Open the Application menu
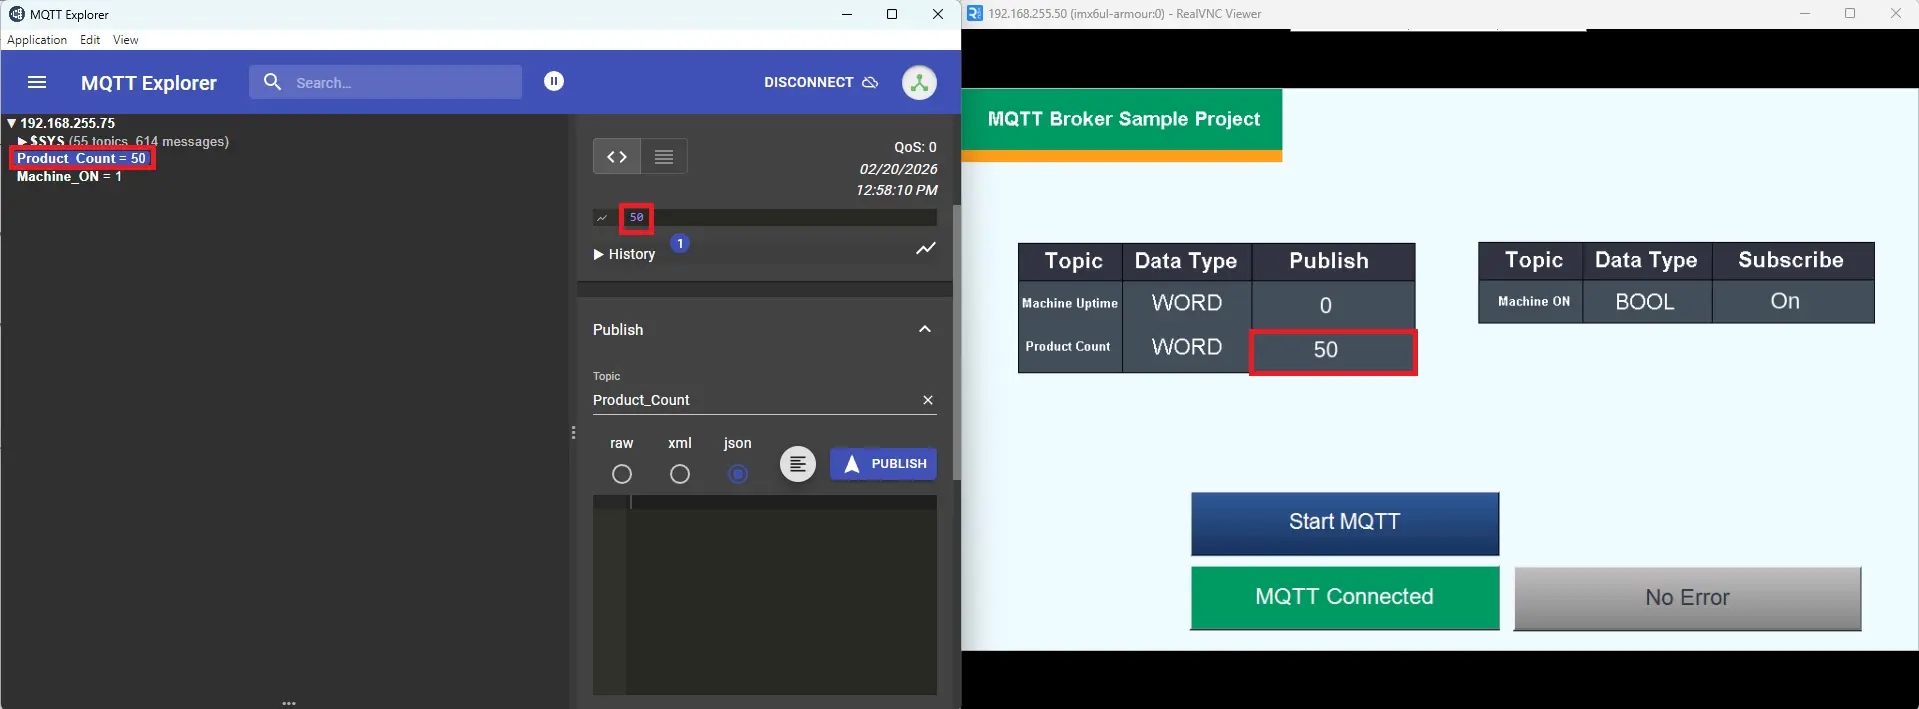 (37, 40)
